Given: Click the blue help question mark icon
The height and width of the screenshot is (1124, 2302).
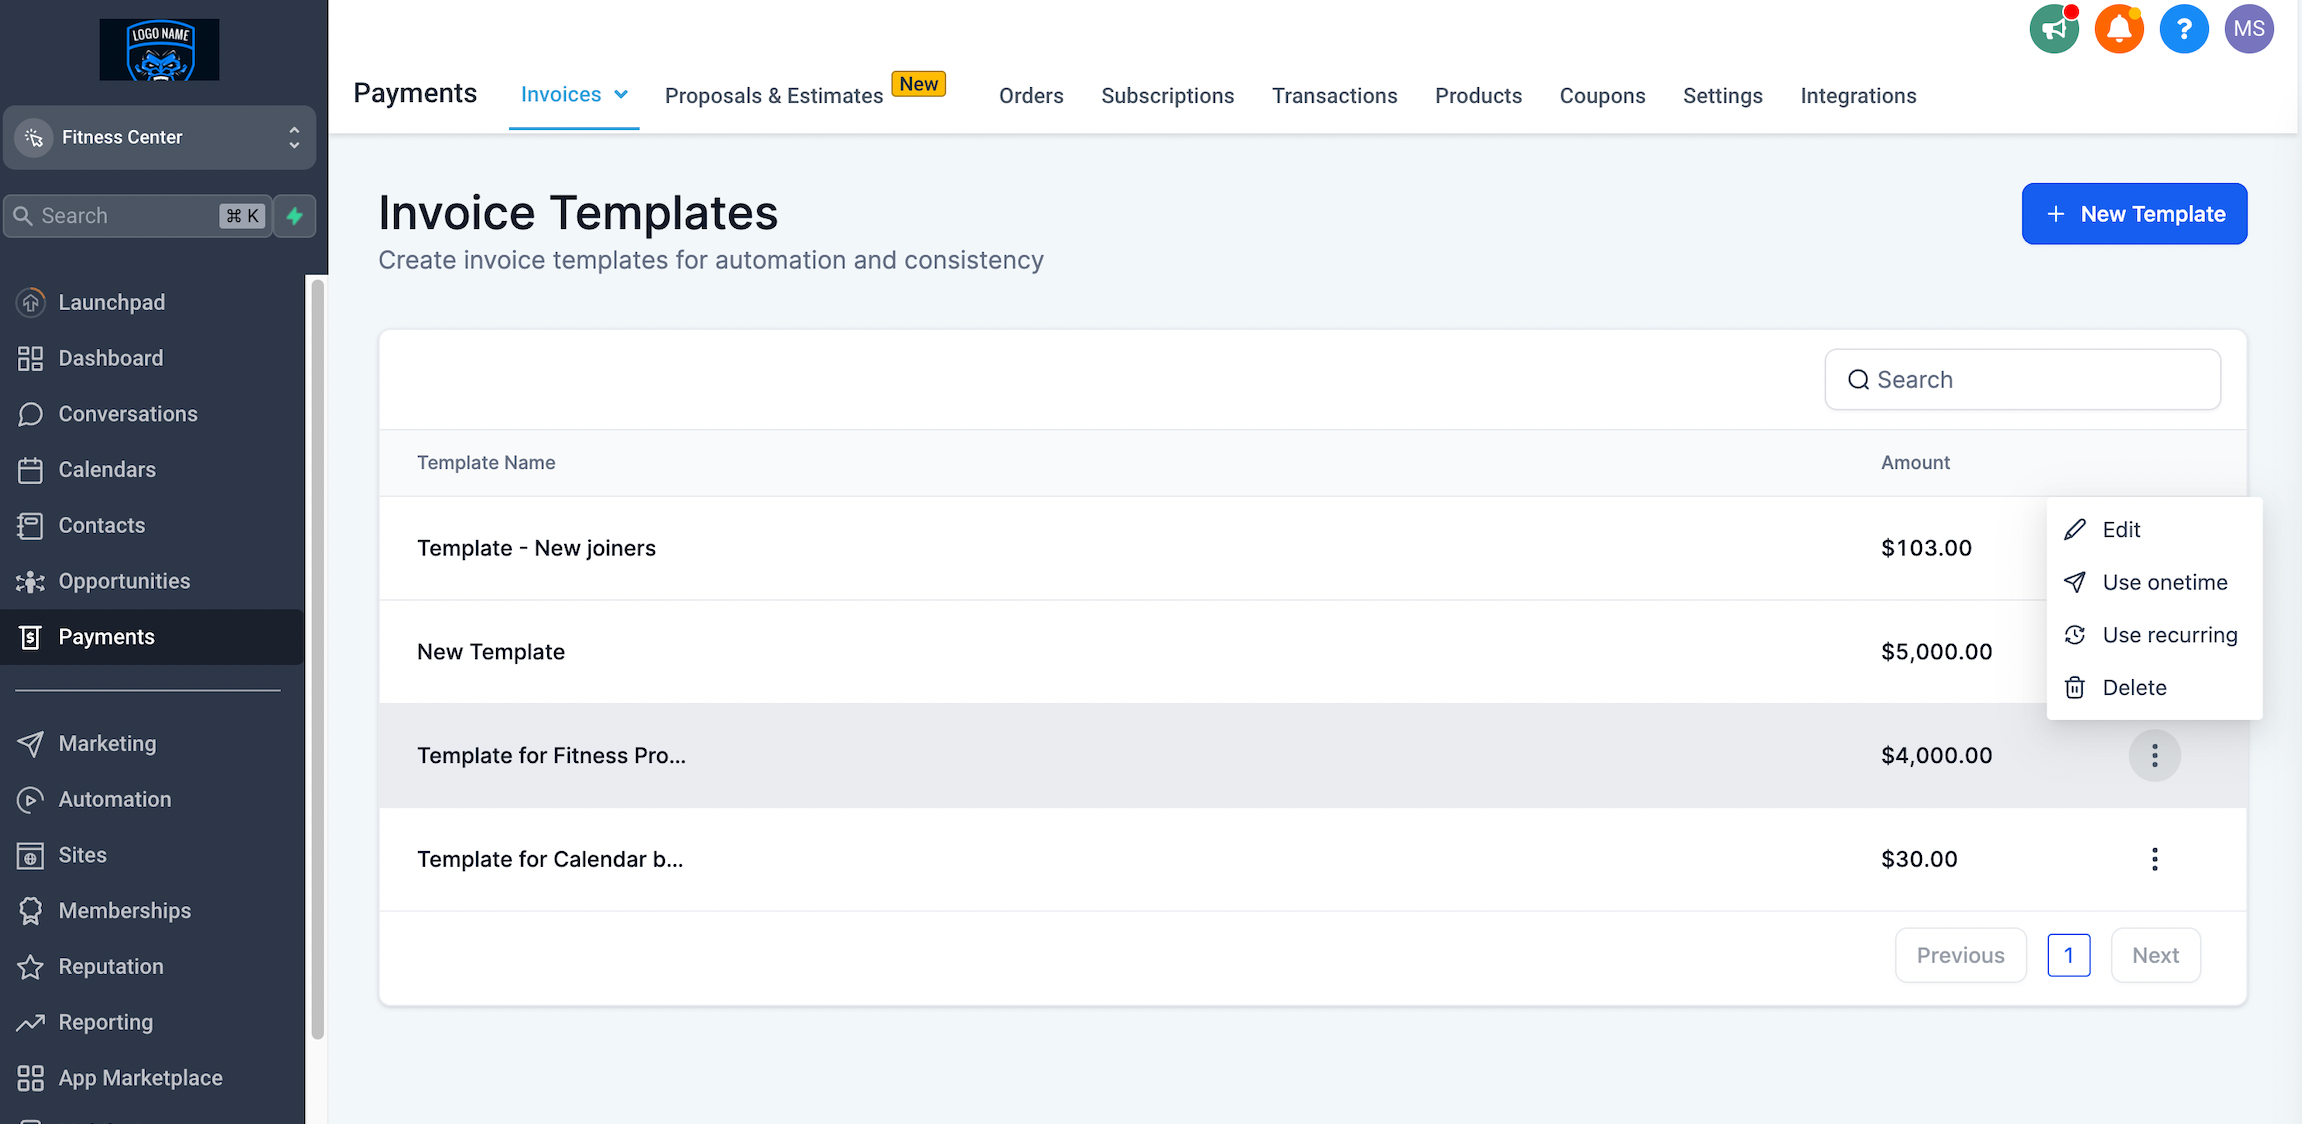Looking at the screenshot, I should [2184, 29].
